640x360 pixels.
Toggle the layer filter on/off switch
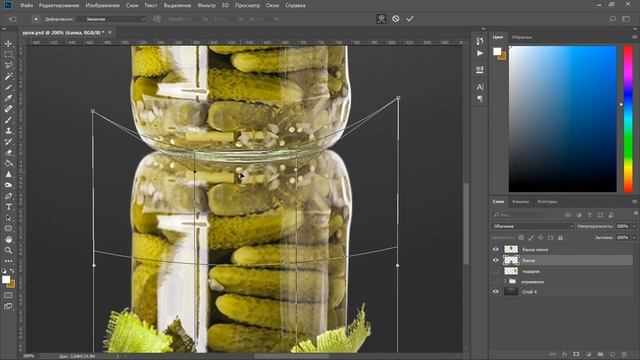(x=636, y=214)
